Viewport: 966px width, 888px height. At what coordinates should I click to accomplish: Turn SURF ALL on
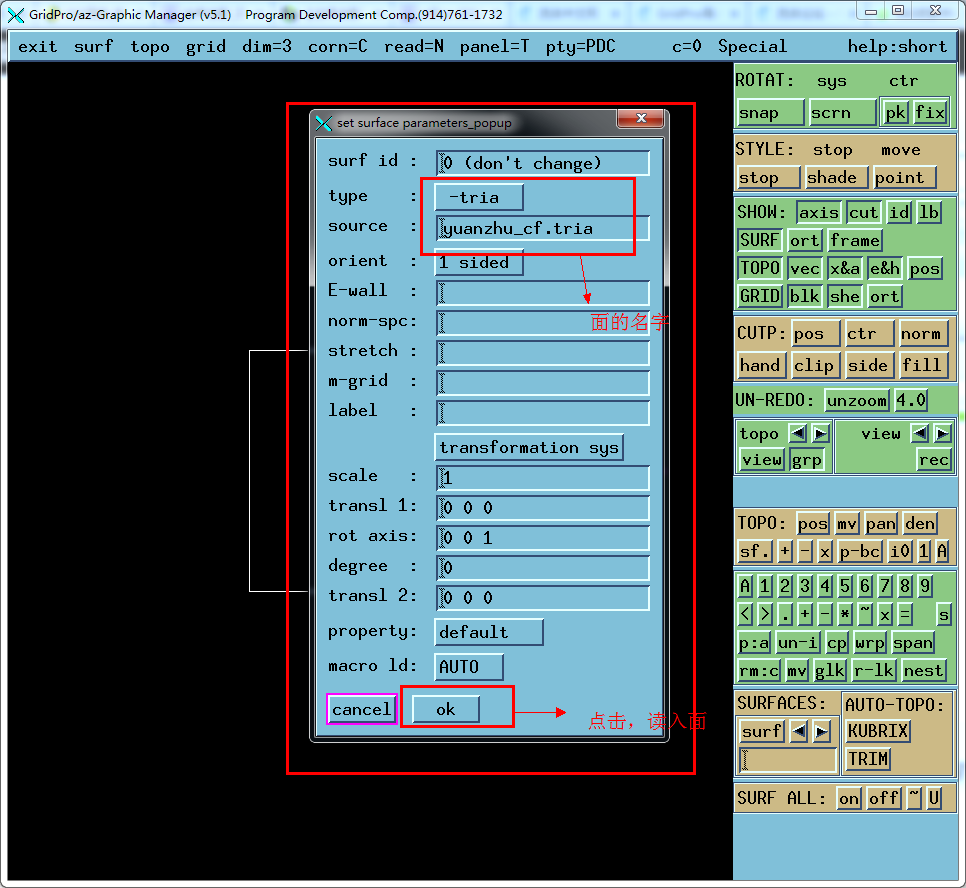(848, 798)
